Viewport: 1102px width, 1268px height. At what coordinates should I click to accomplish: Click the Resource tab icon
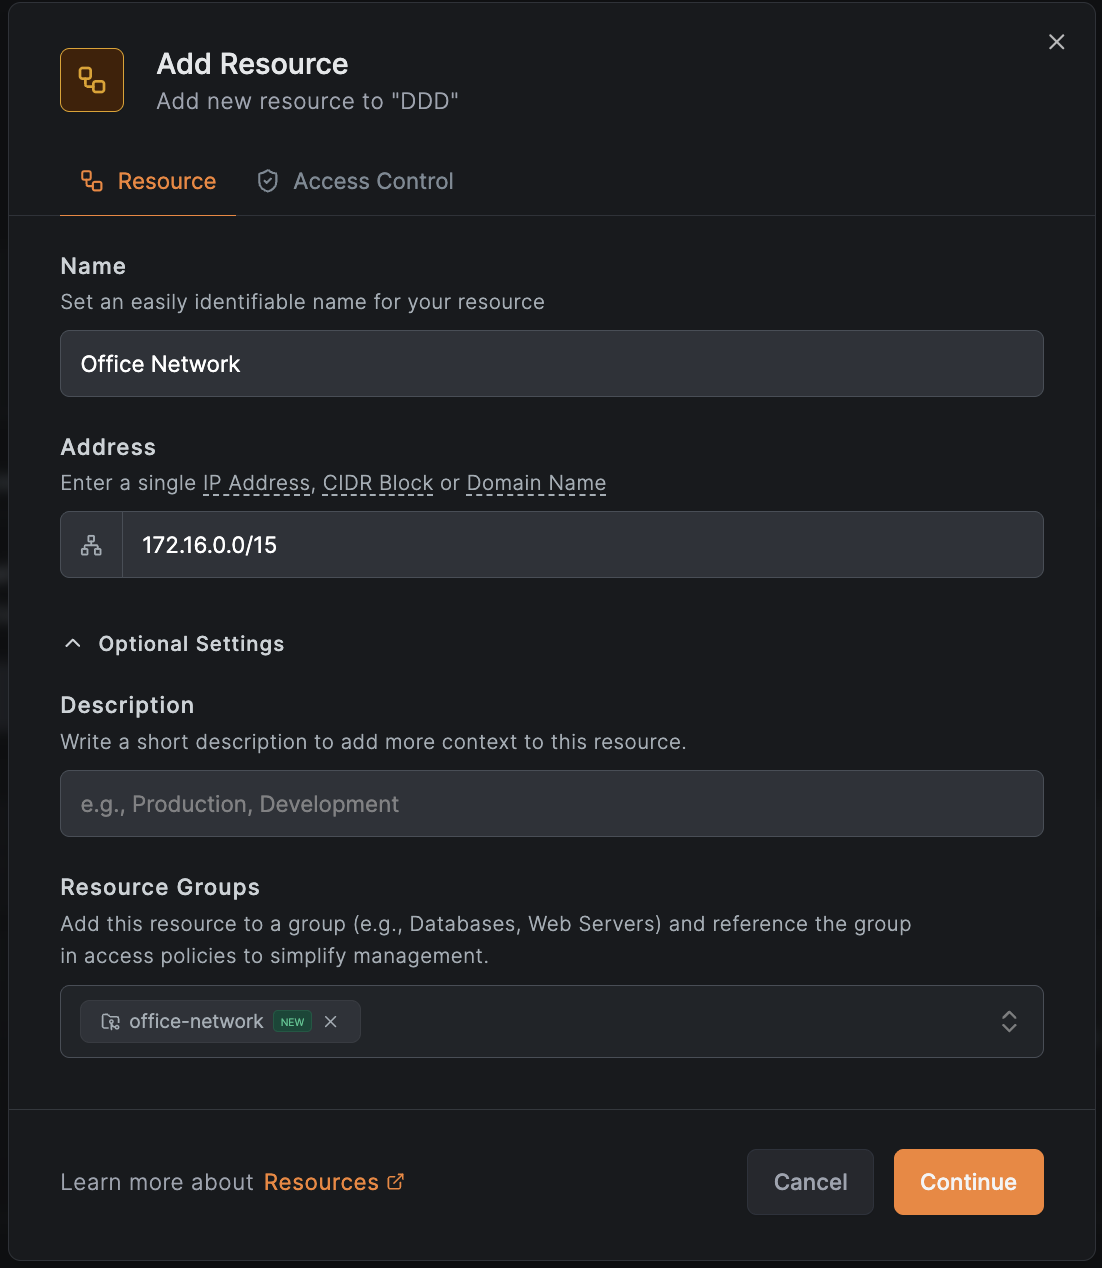(x=92, y=181)
